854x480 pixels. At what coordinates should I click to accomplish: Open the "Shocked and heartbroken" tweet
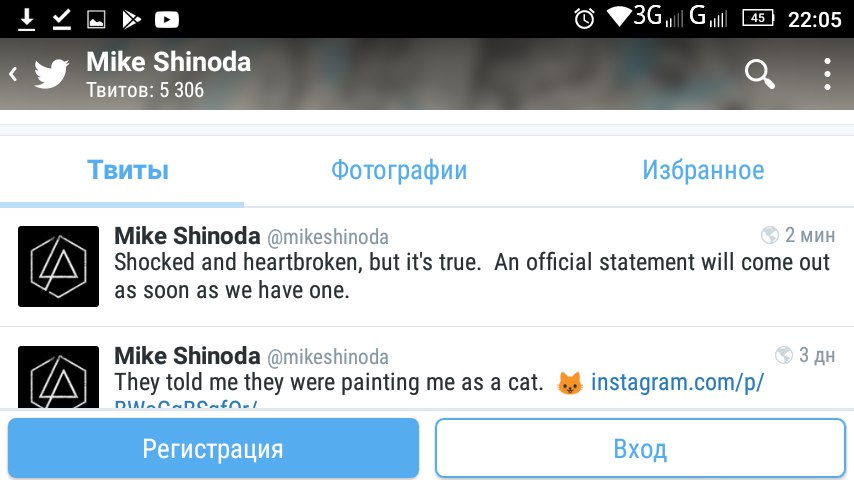tap(427, 267)
